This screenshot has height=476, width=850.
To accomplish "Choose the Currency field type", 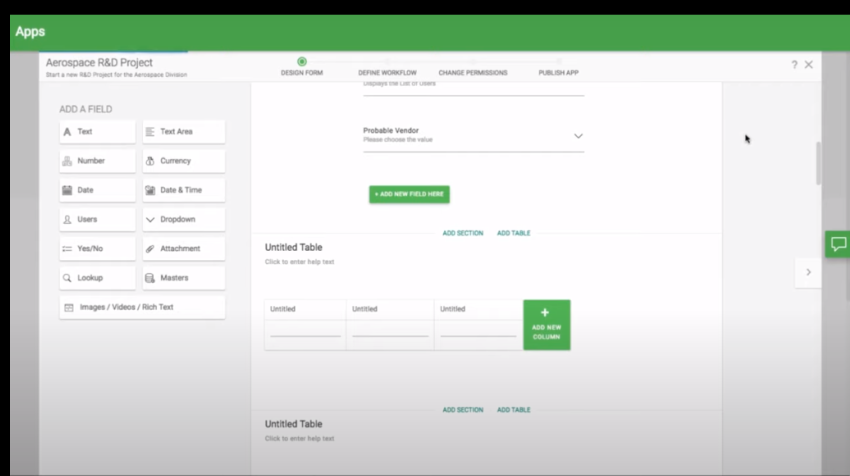I will [183, 161].
